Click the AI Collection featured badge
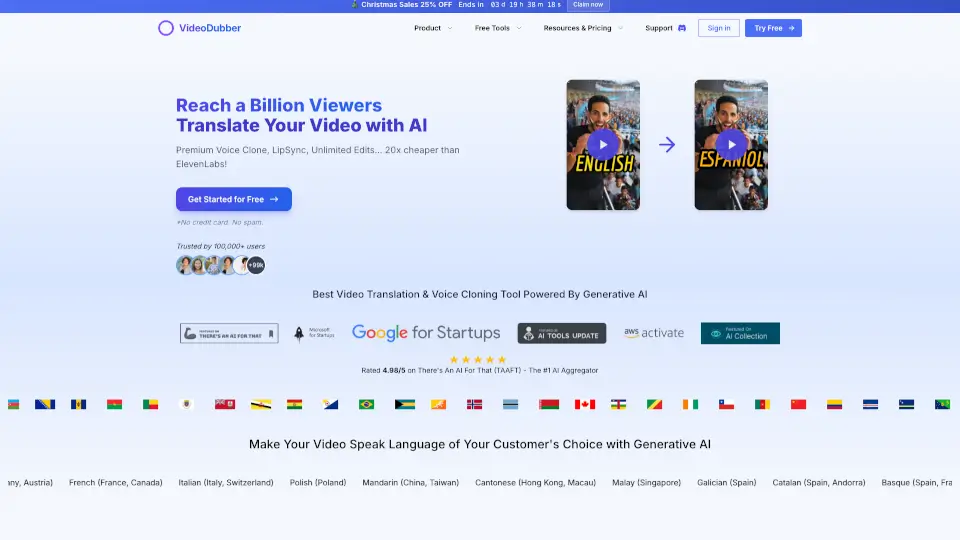This screenshot has width=960, height=540. (x=740, y=333)
